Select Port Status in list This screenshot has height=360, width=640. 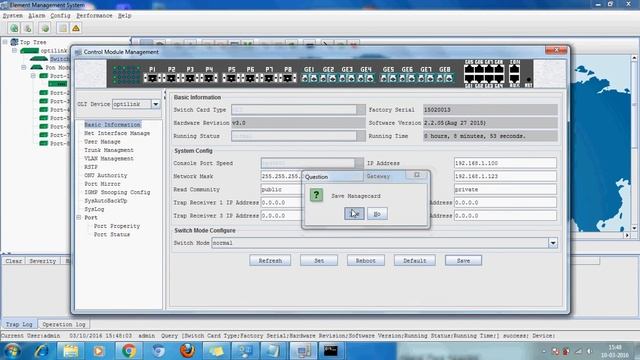click(112, 235)
